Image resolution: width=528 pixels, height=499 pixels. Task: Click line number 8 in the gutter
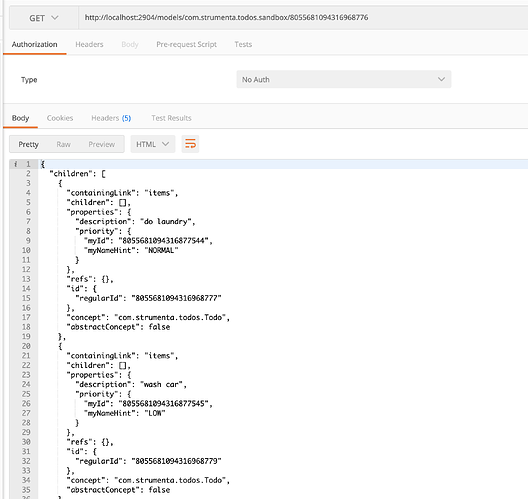(28, 231)
